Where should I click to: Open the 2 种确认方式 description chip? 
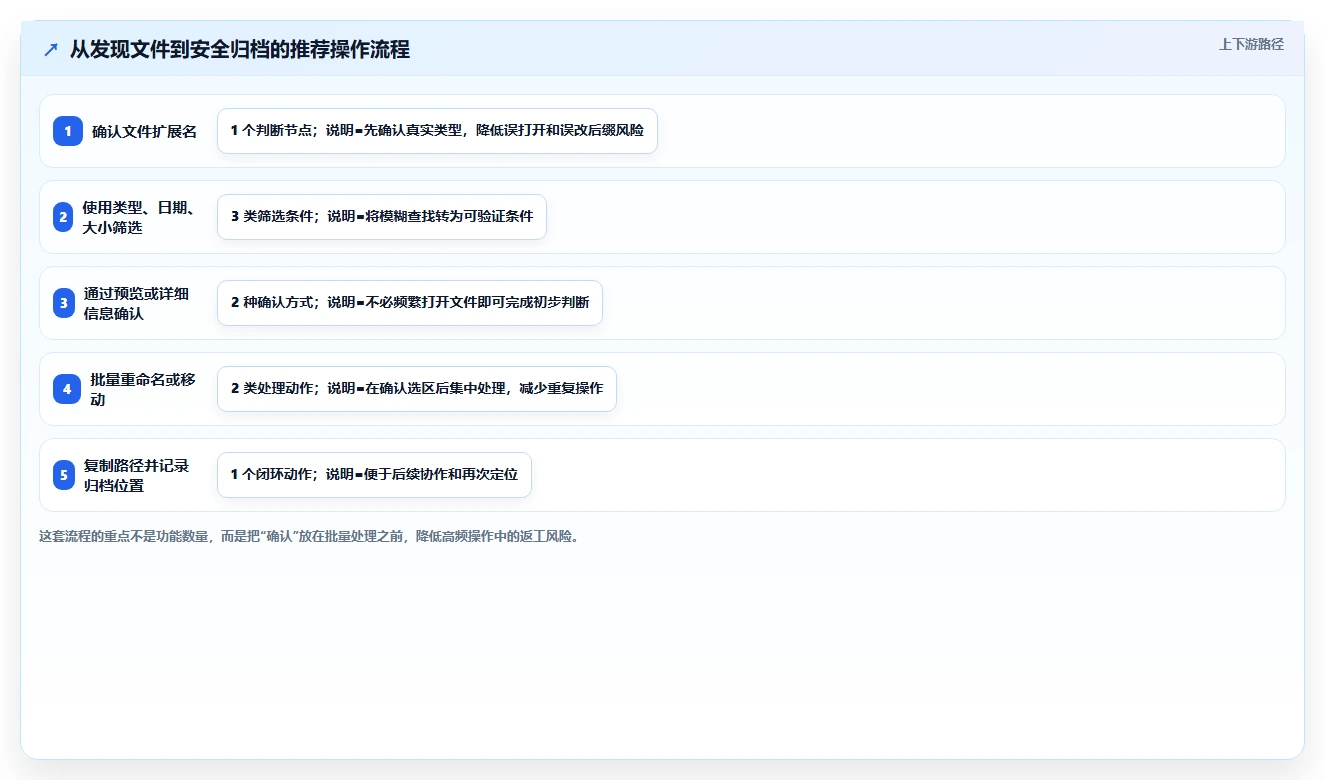410,303
